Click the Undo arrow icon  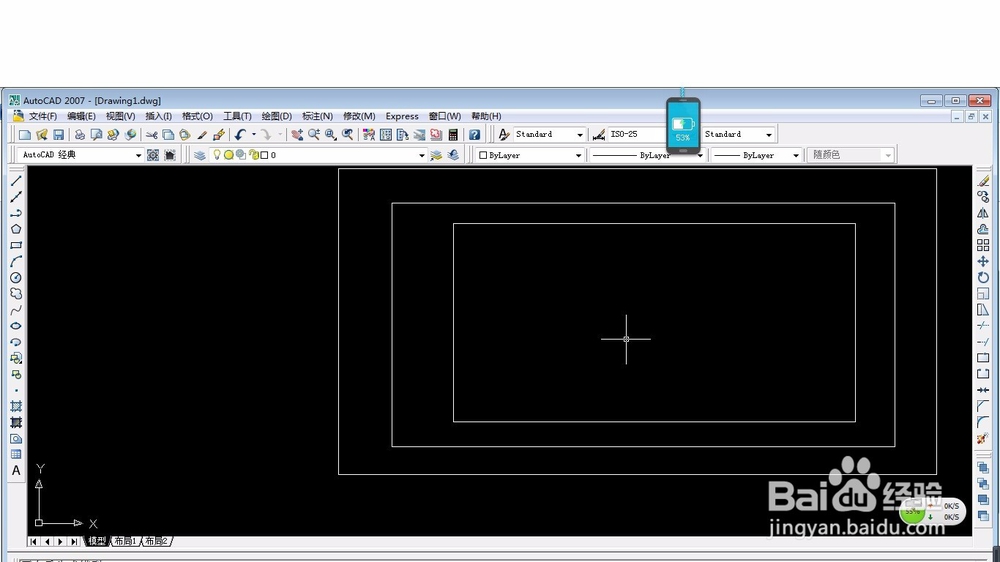pyautogui.click(x=240, y=135)
